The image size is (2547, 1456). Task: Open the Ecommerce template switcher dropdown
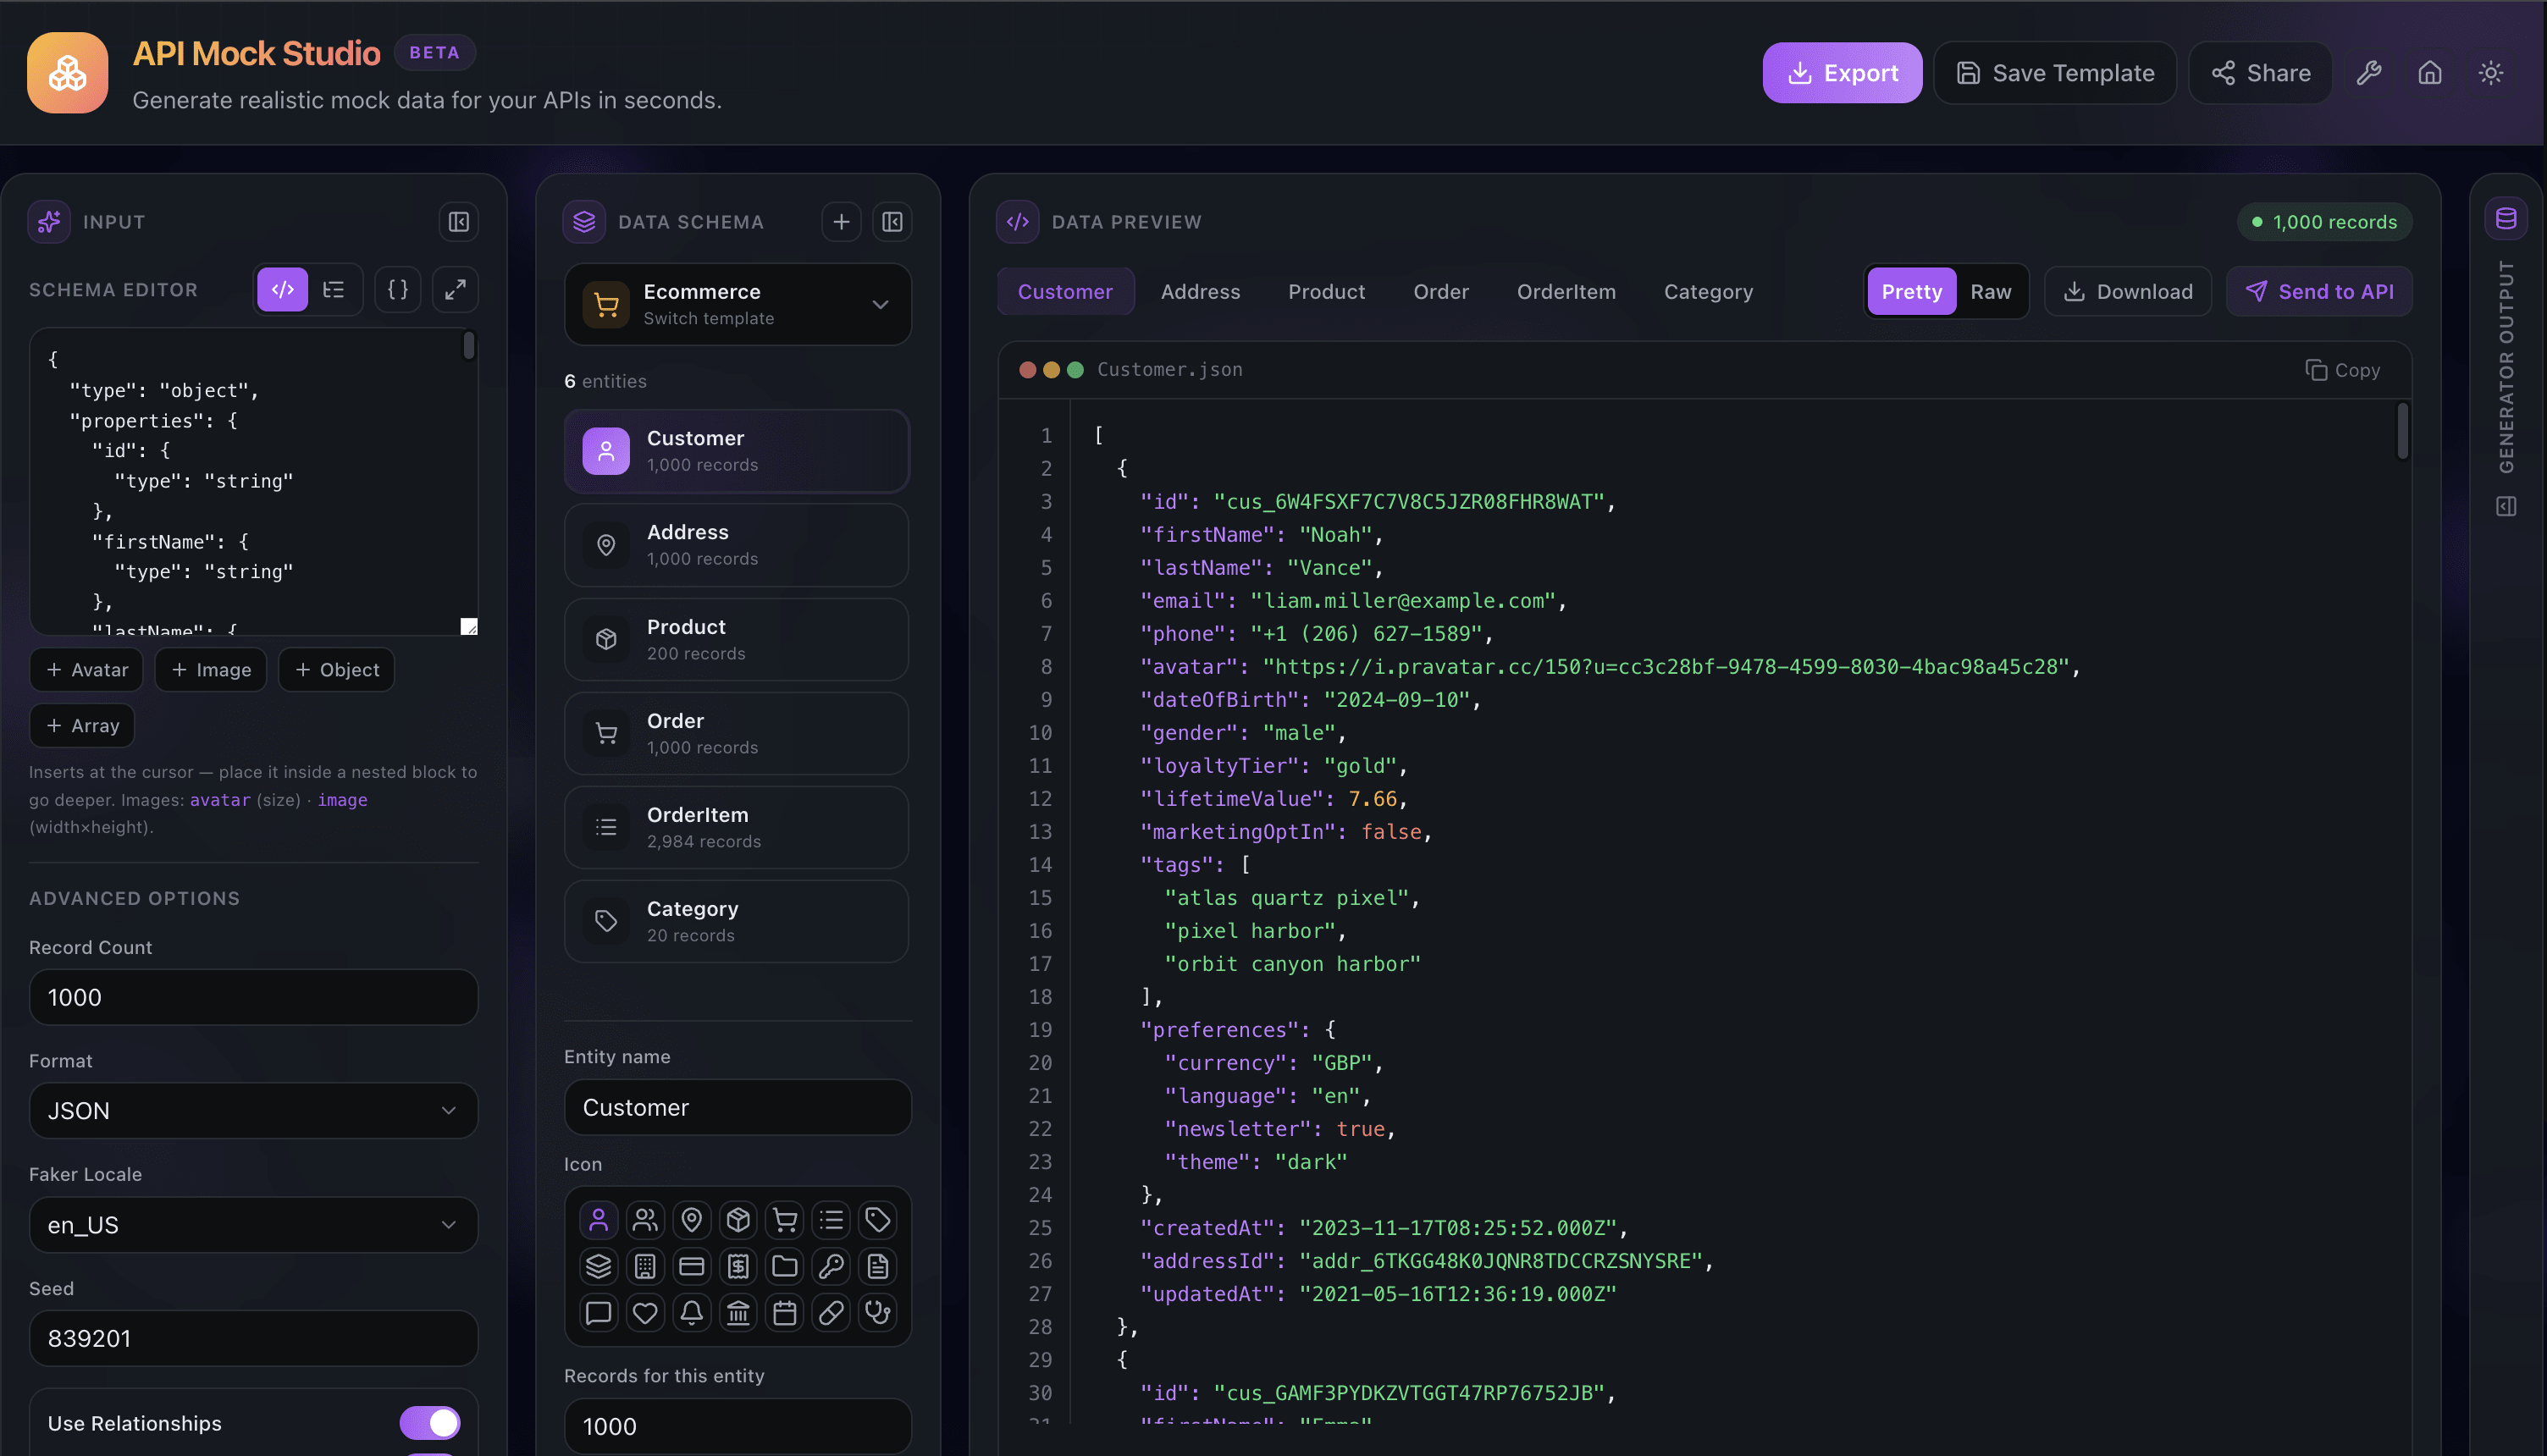point(738,305)
